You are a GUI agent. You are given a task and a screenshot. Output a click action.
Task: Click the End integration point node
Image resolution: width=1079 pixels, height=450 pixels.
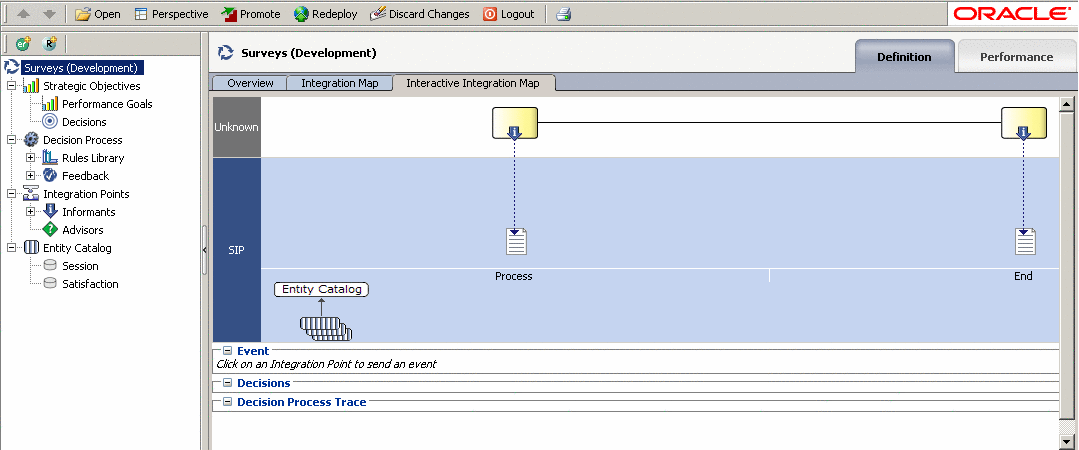coord(1024,124)
